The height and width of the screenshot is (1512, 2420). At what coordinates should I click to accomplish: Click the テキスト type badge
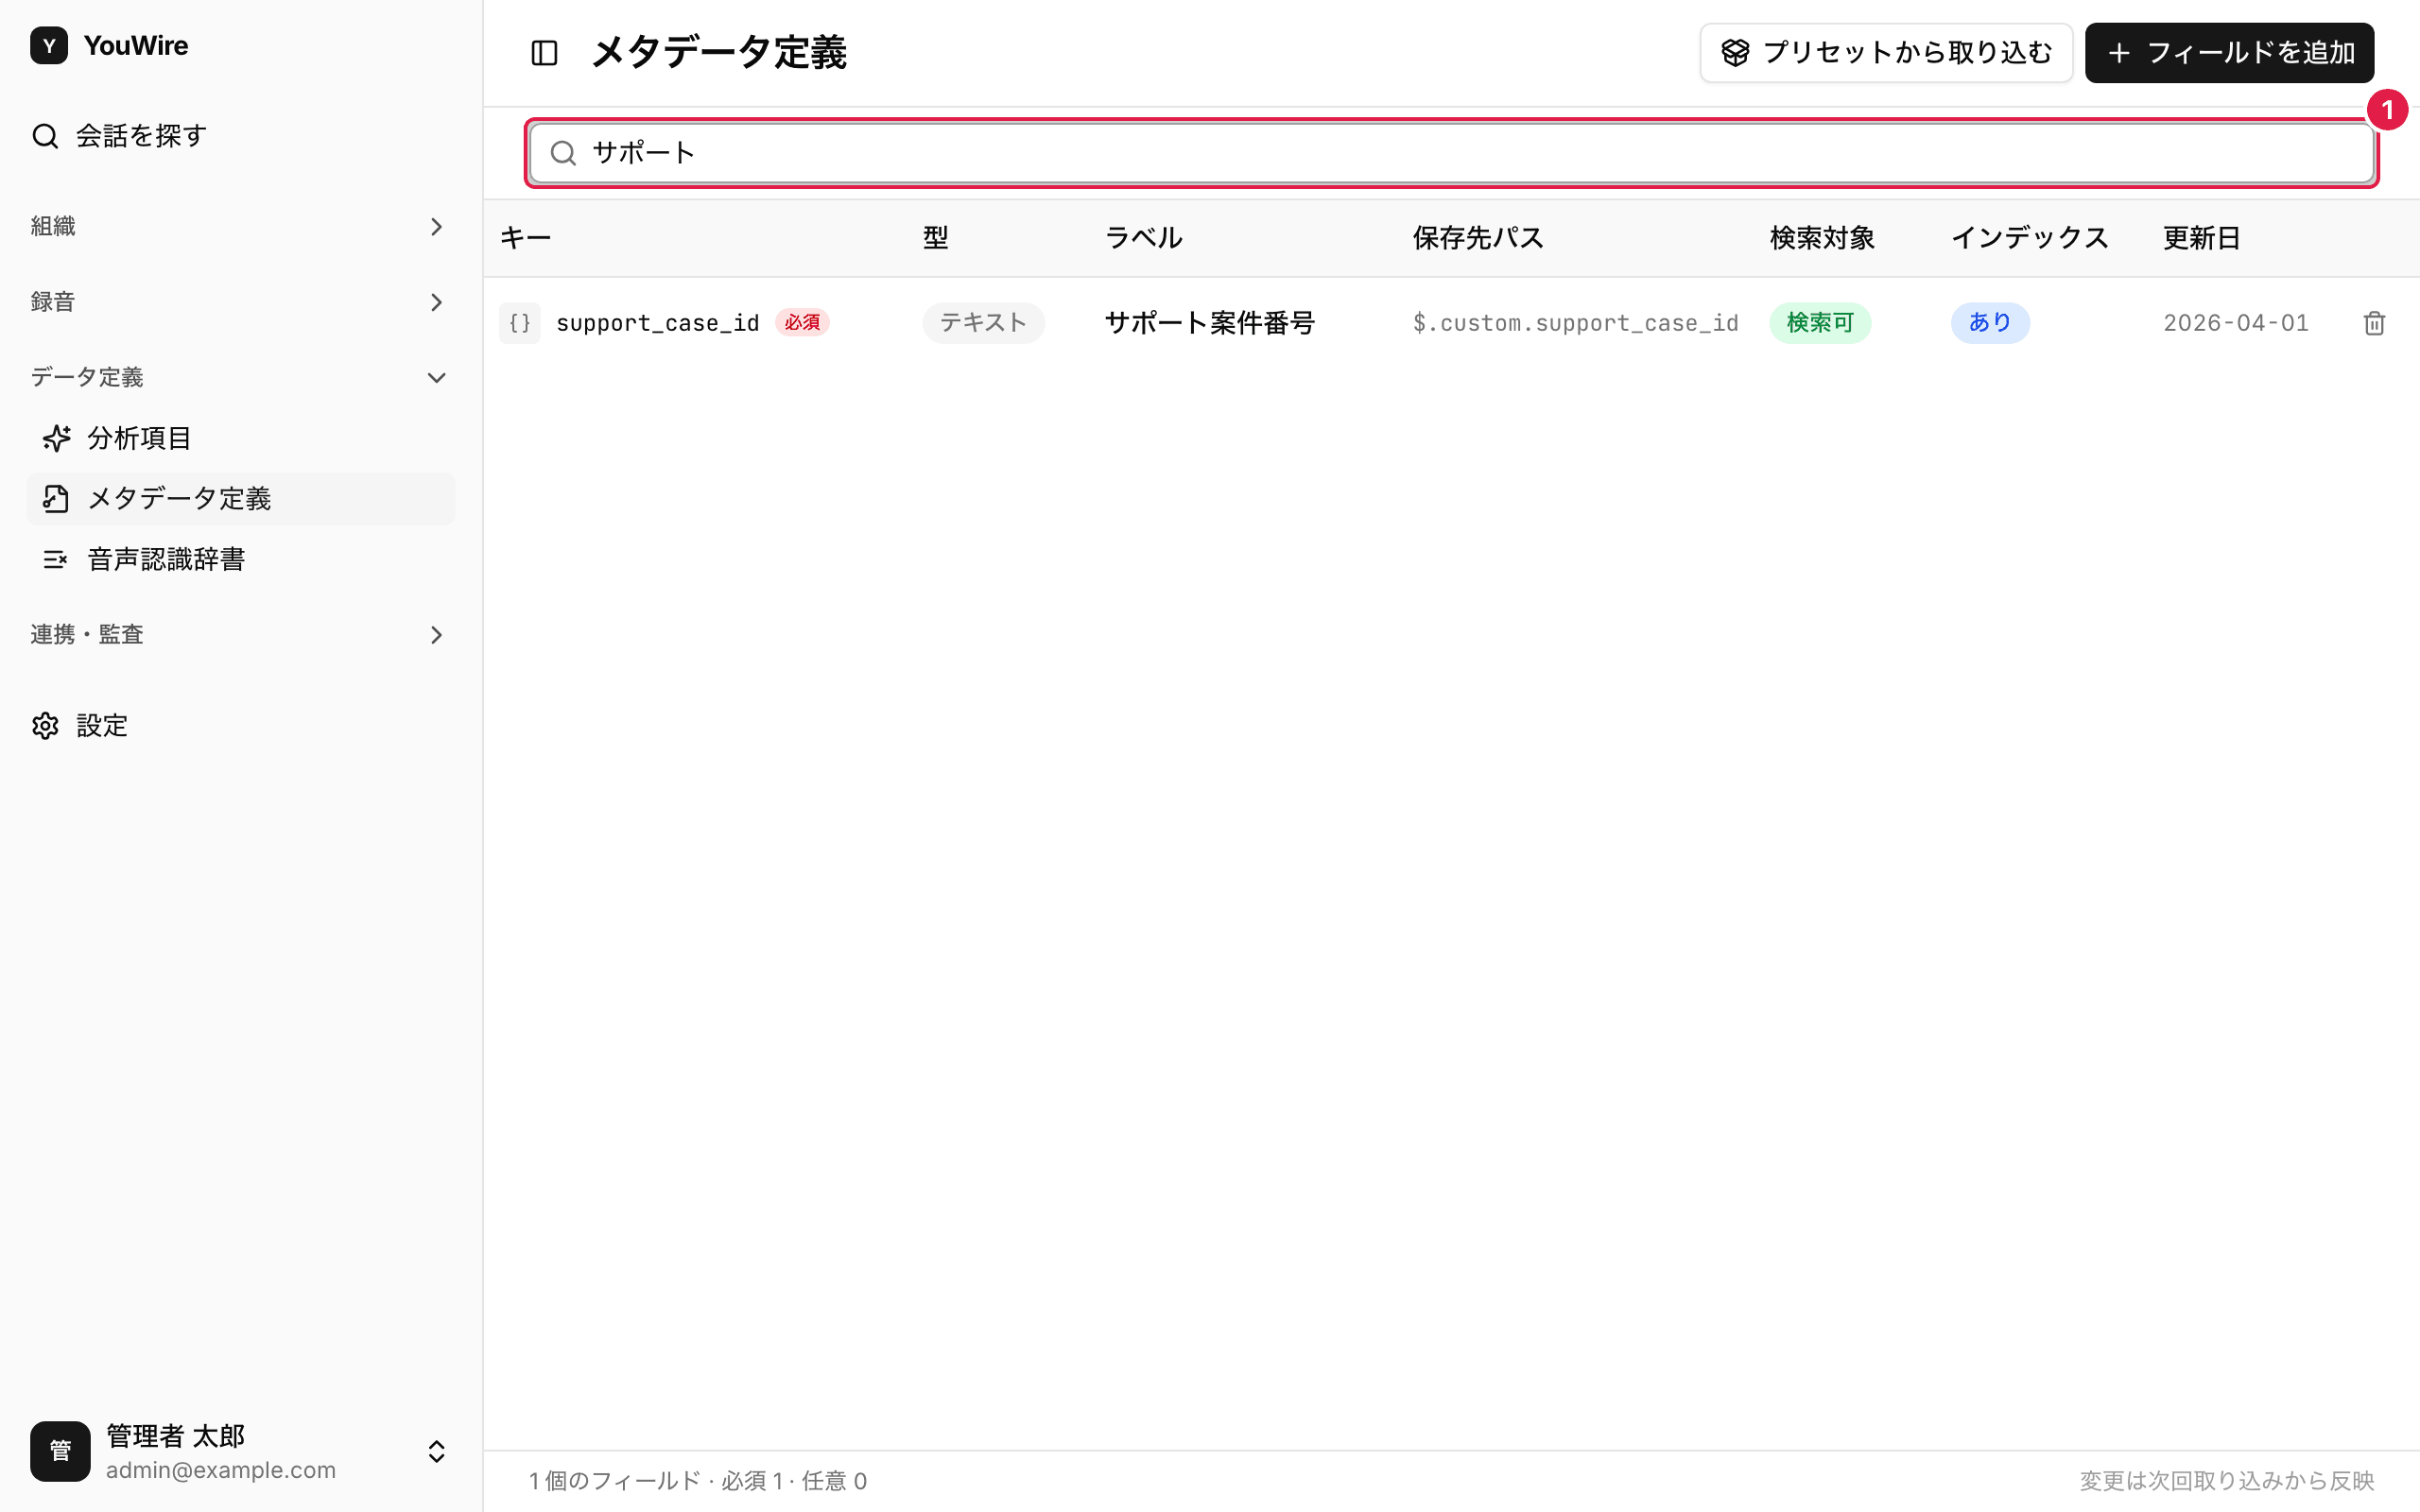[x=983, y=323]
